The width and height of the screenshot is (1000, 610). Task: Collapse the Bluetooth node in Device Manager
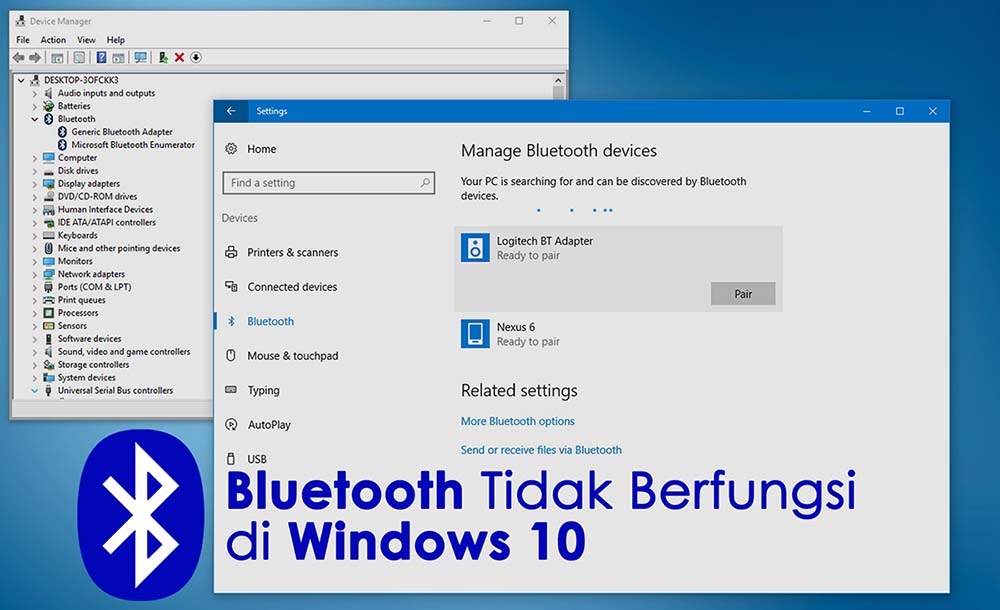(34, 119)
